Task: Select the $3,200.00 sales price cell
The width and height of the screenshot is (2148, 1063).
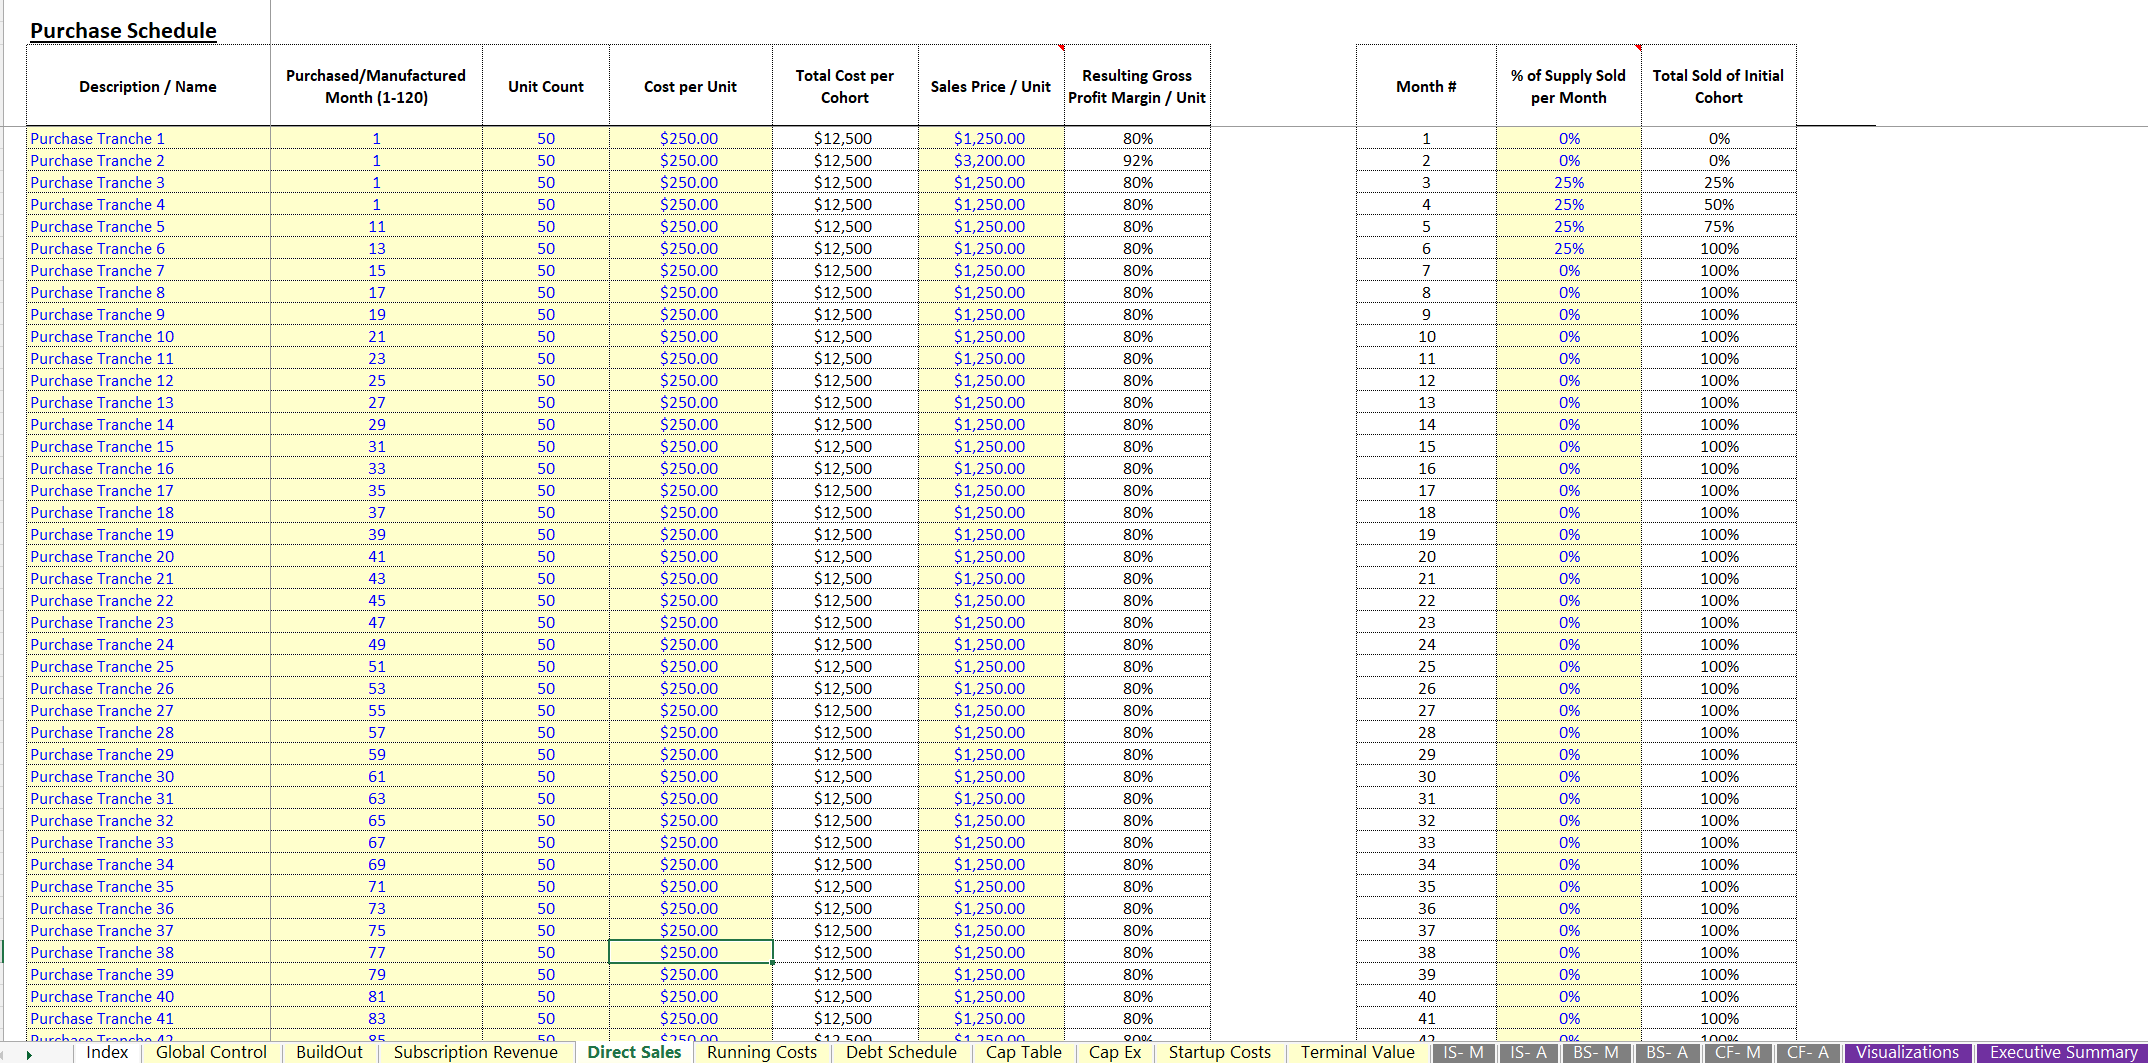Action: pyautogui.click(x=991, y=160)
